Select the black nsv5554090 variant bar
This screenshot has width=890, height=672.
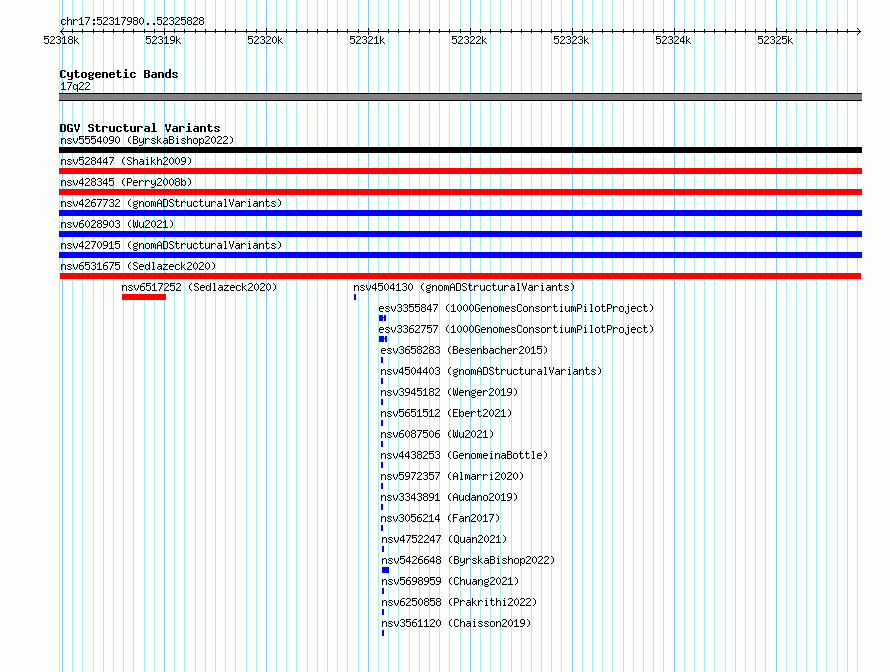pyautogui.click(x=460, y=150)
